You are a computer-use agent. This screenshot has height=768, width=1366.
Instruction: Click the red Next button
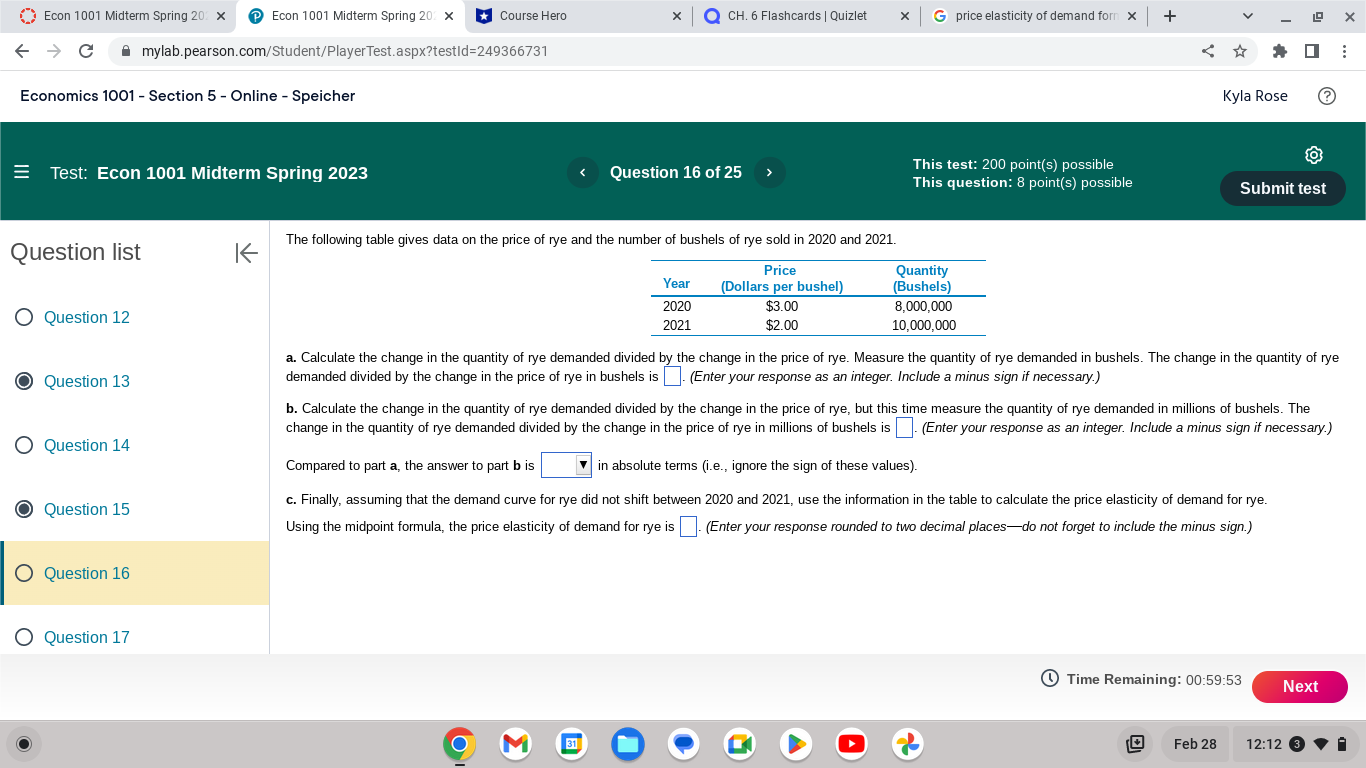[x=1300, y=686]
